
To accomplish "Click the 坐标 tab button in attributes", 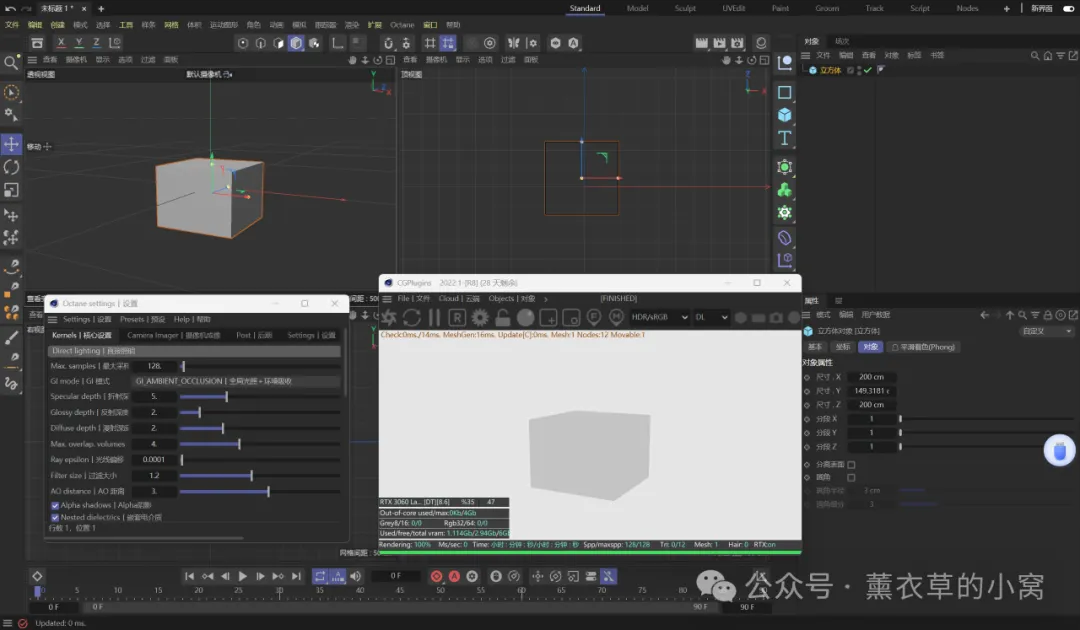I will tap(843, 347).
